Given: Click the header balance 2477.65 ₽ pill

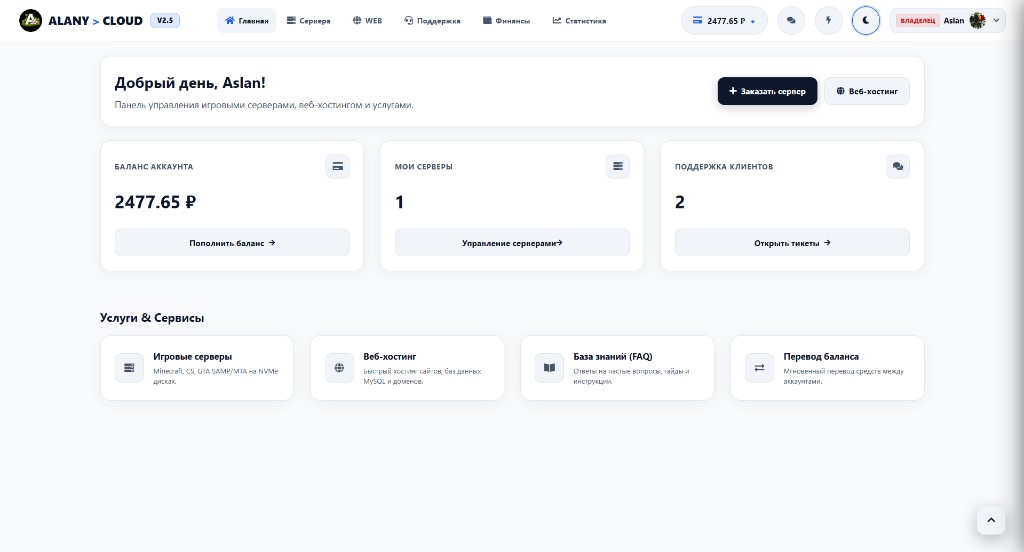Looking at the screenshot, I should pyautogui.click(x=724, y=21).
